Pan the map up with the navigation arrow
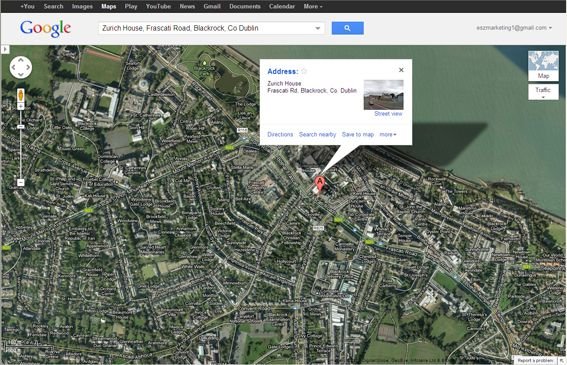 pyautogui.click(x=21, y=60)
